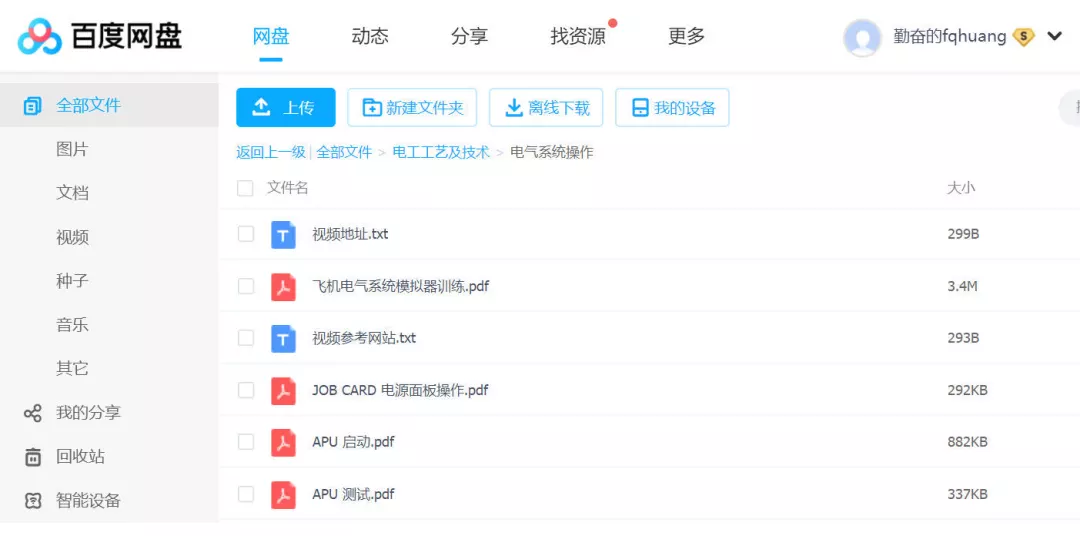Click the Baidu Netdisk logo icon

pyautogui.click(x=40, y=37)
